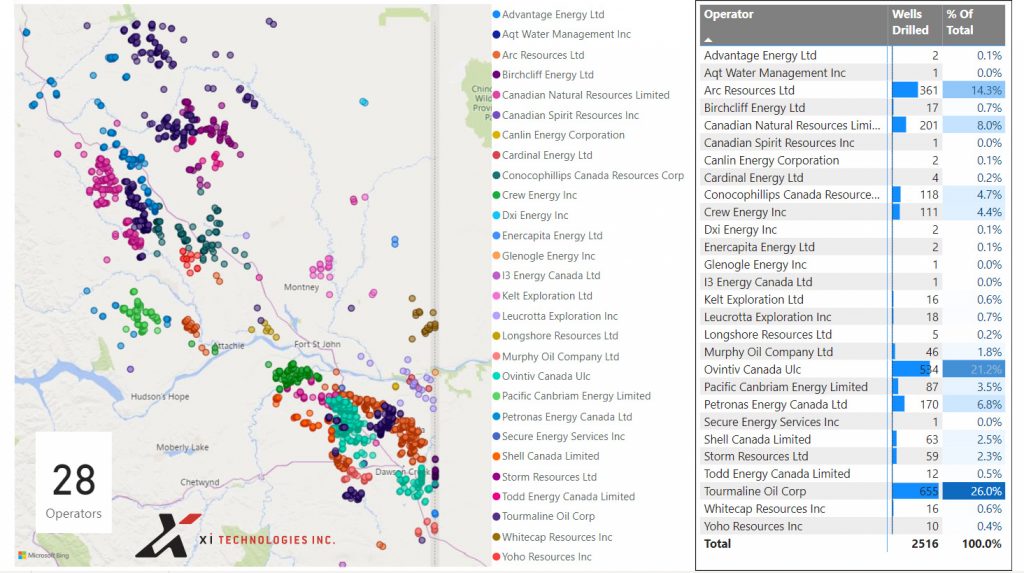Click Tourmaline Oil Corp row in table
The image size is (1024, 573).
852,491
